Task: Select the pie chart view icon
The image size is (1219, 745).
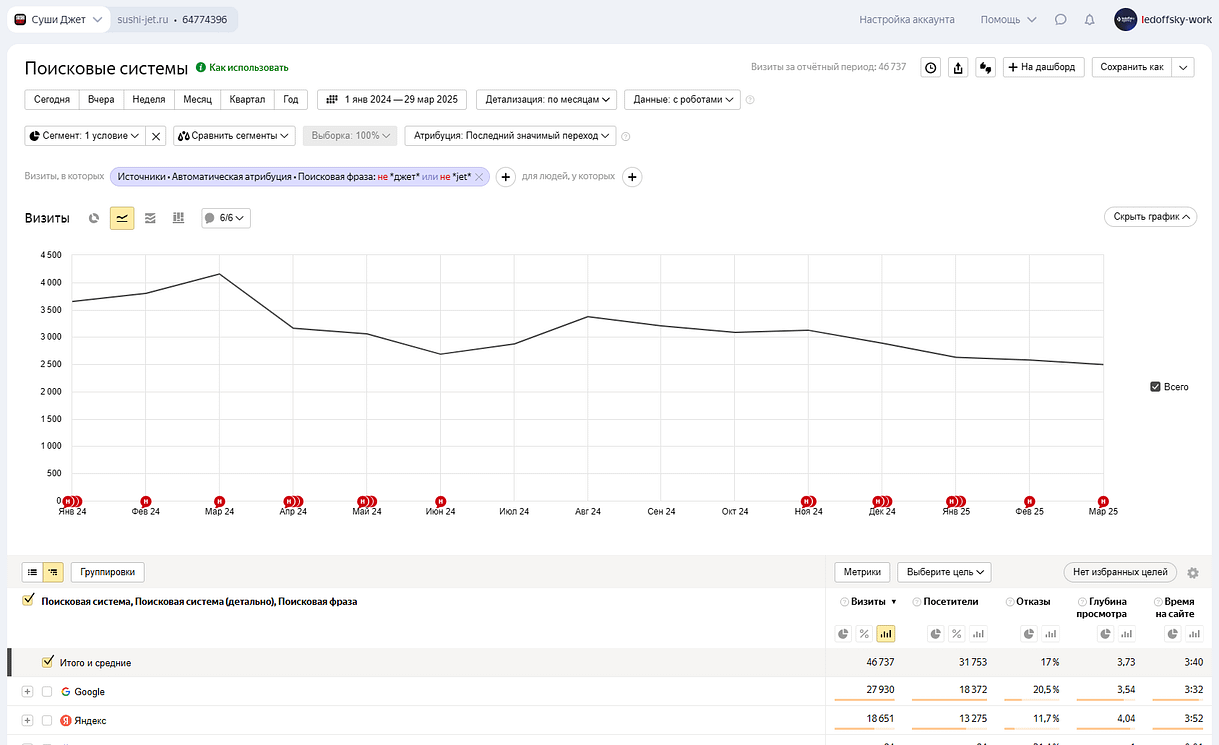Action: pos(94,218)
